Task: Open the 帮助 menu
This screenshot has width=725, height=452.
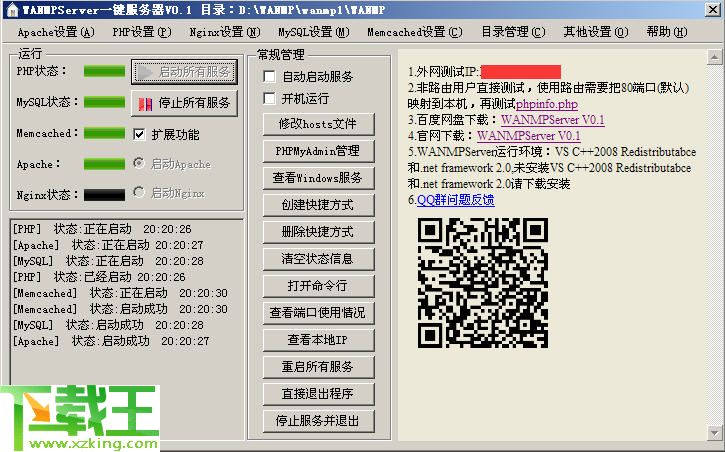Action: click(x=667, y=32)
